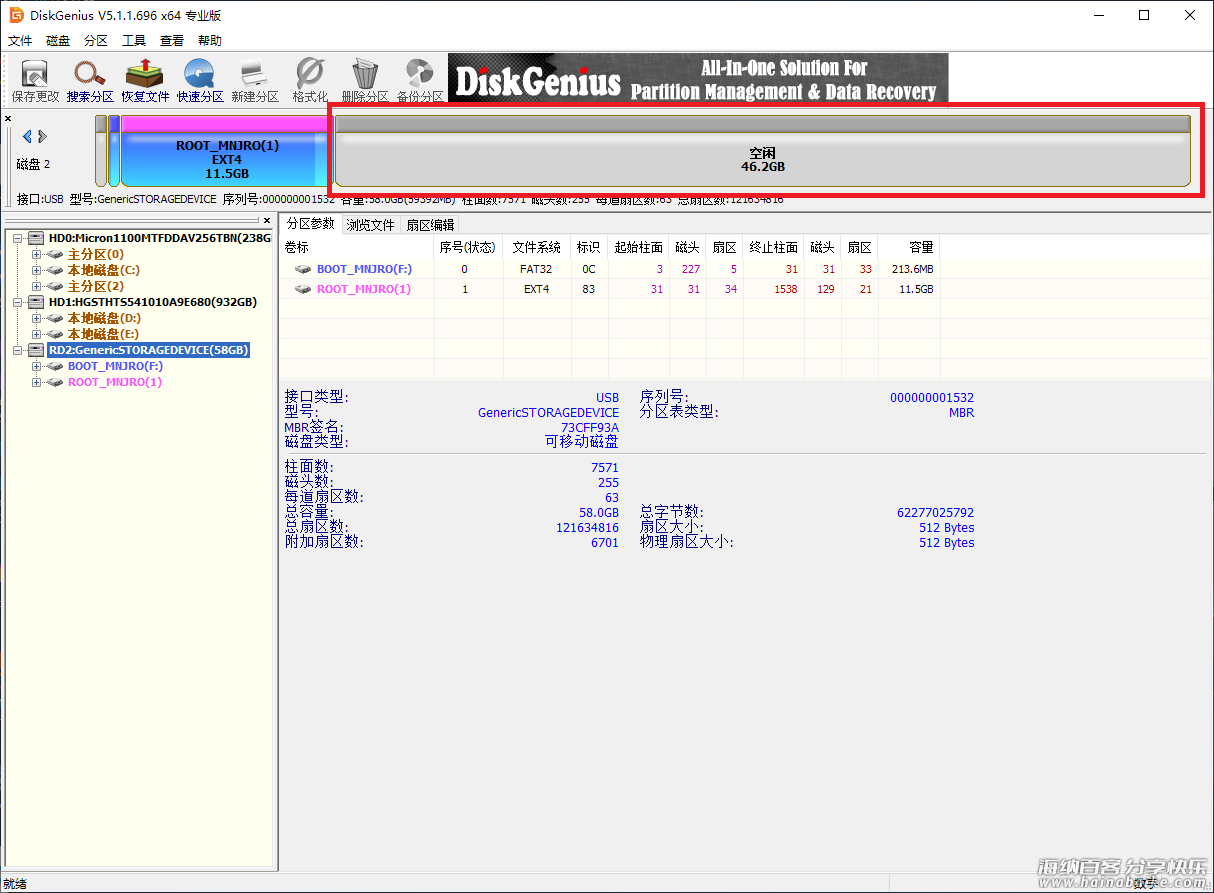Select BOOT_MNJRO(F:) name in the partition table
This screenshot has width=1214, height=893.
tap(364, 269)
